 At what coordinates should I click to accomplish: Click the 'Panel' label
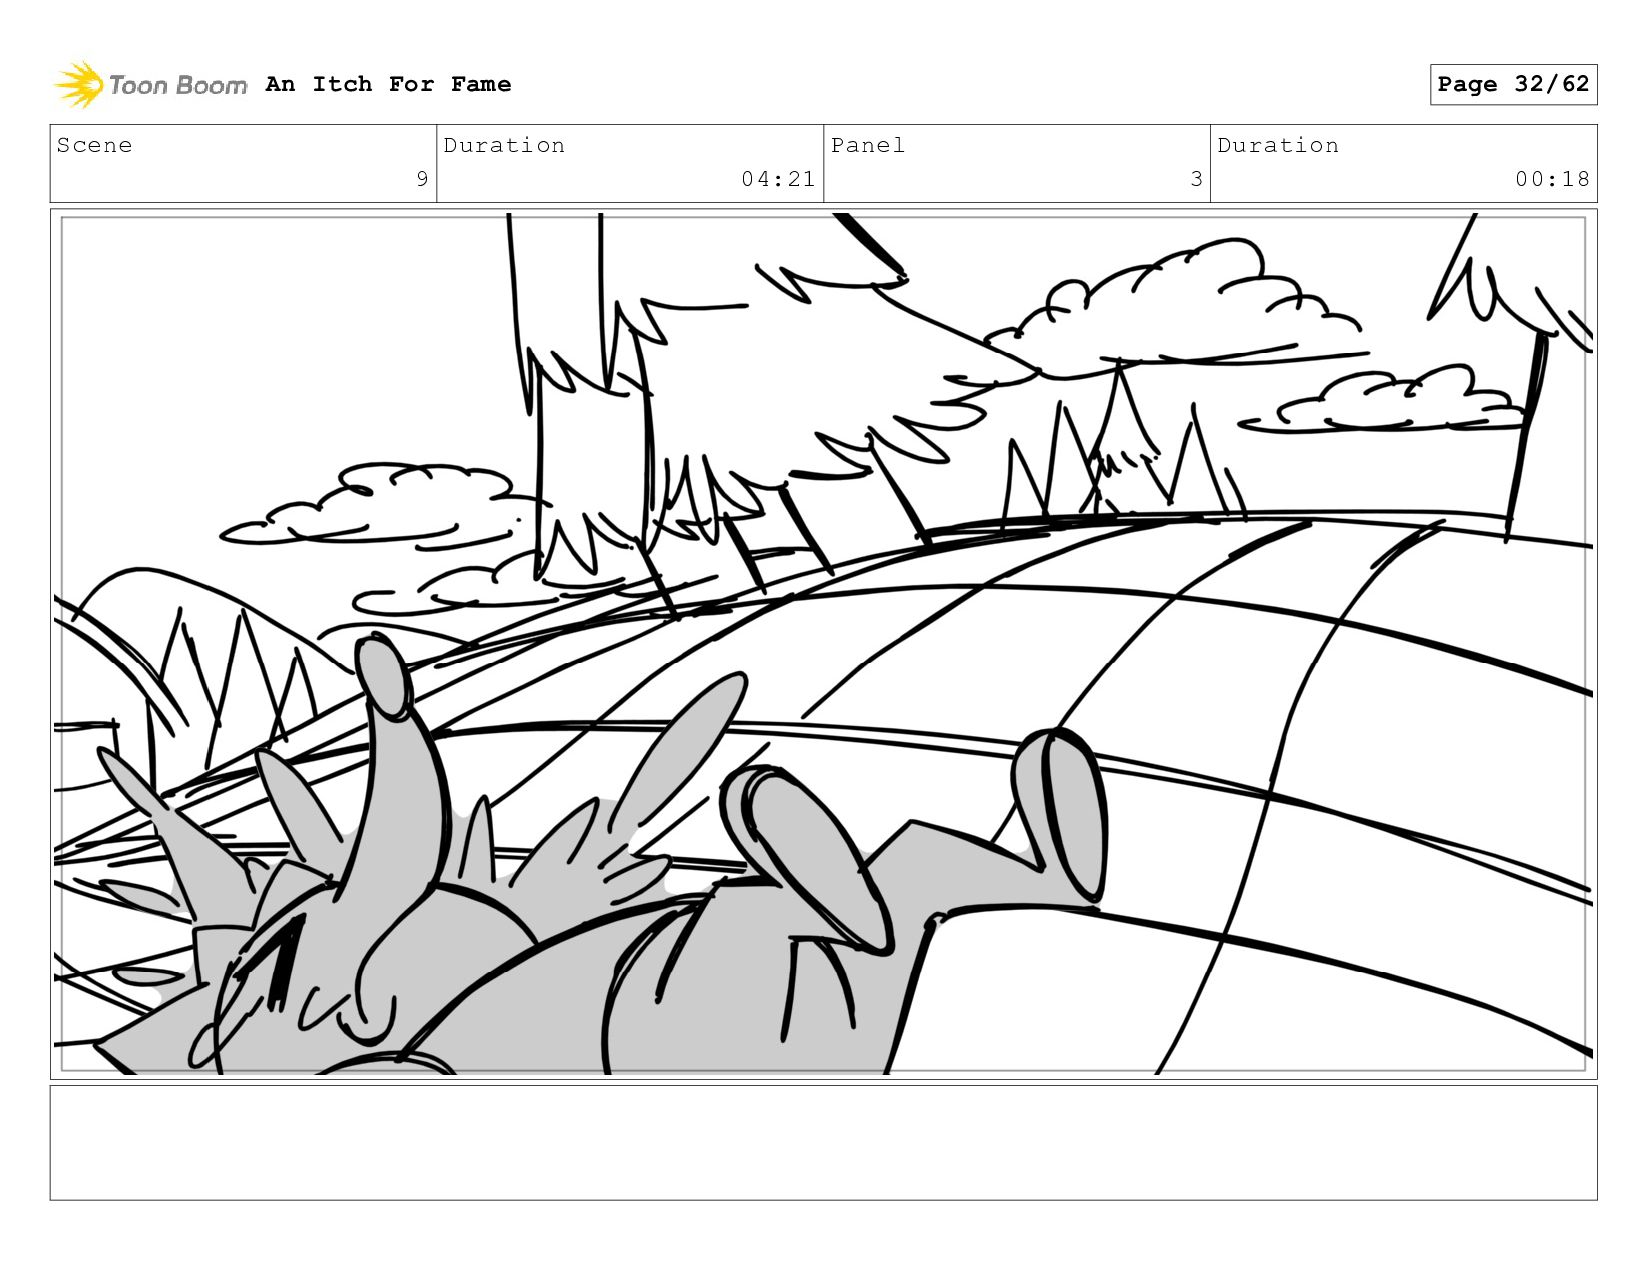(868, 145)
